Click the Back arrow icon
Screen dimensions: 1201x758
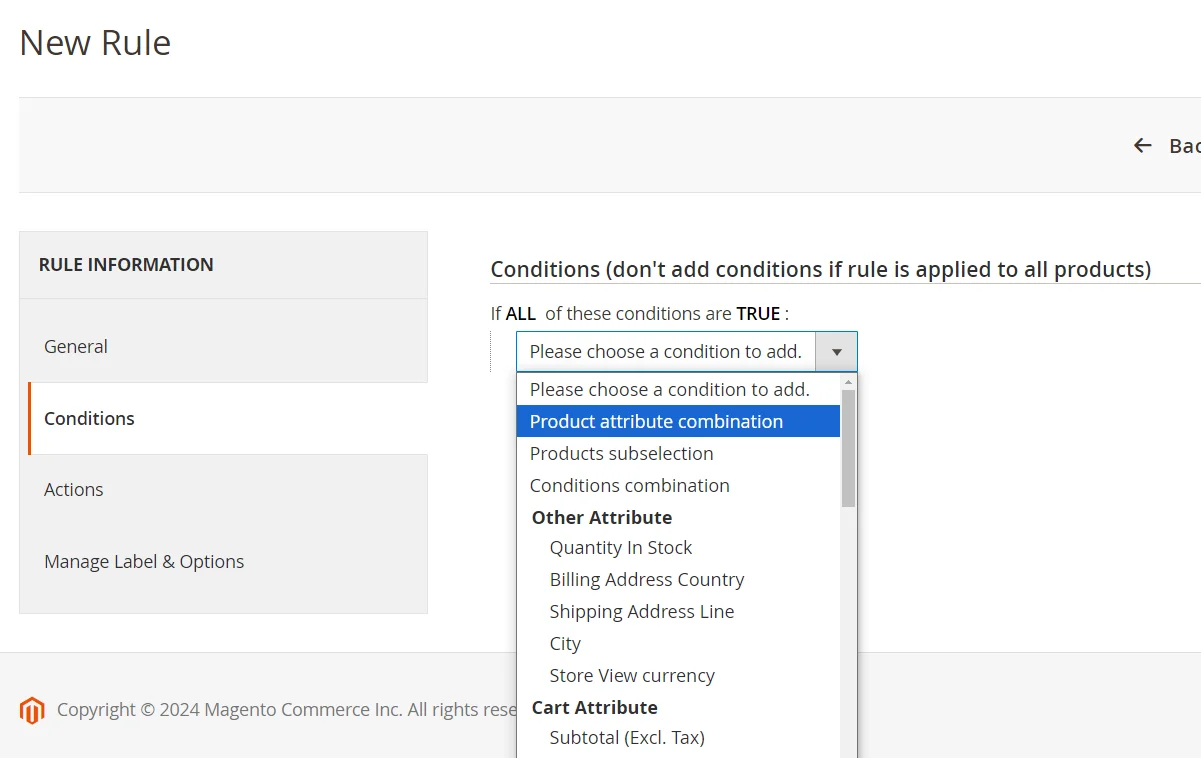1142,146
